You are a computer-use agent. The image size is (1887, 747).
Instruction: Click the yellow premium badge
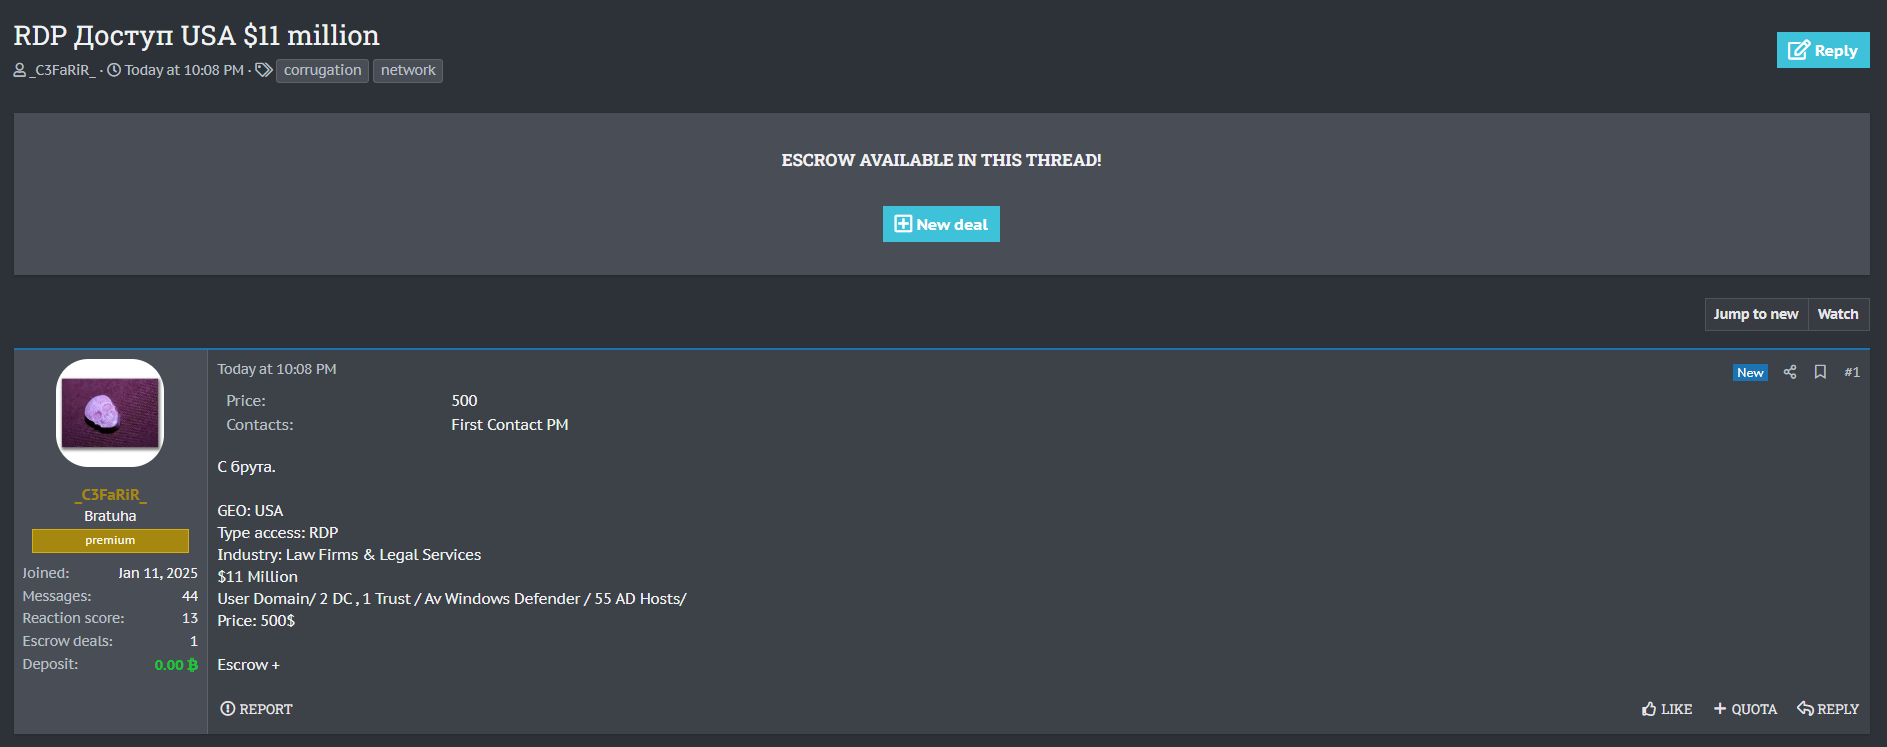(x=110, y=540)
